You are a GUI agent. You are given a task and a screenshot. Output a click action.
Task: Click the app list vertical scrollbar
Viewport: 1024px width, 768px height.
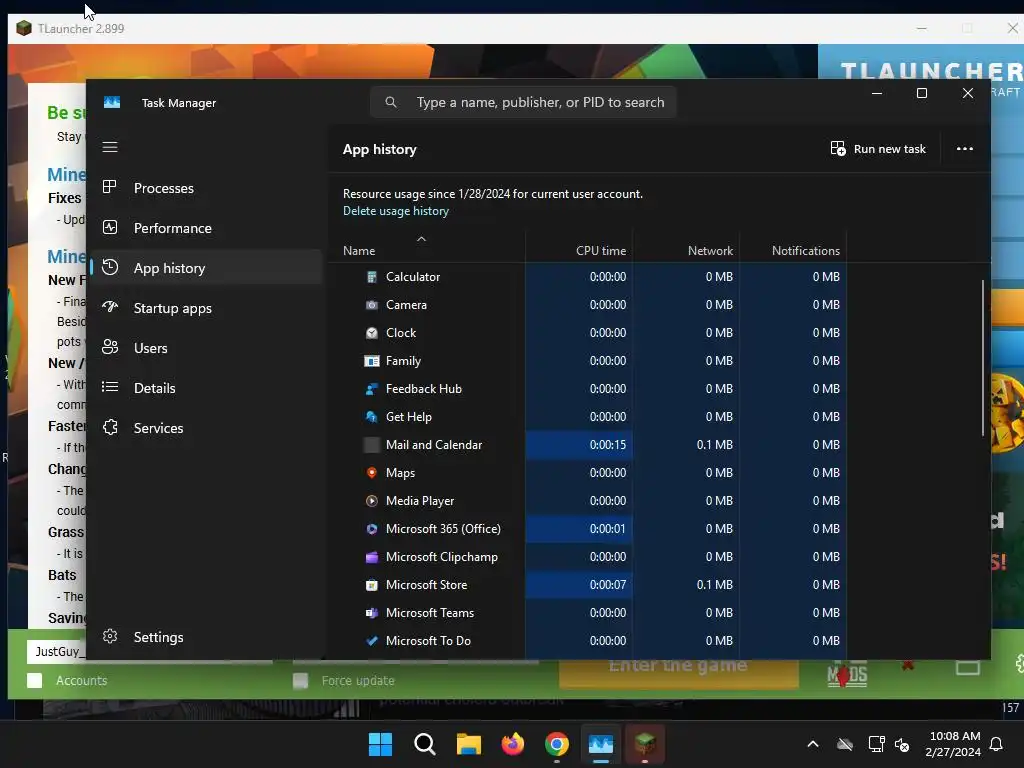coord(983,358)
